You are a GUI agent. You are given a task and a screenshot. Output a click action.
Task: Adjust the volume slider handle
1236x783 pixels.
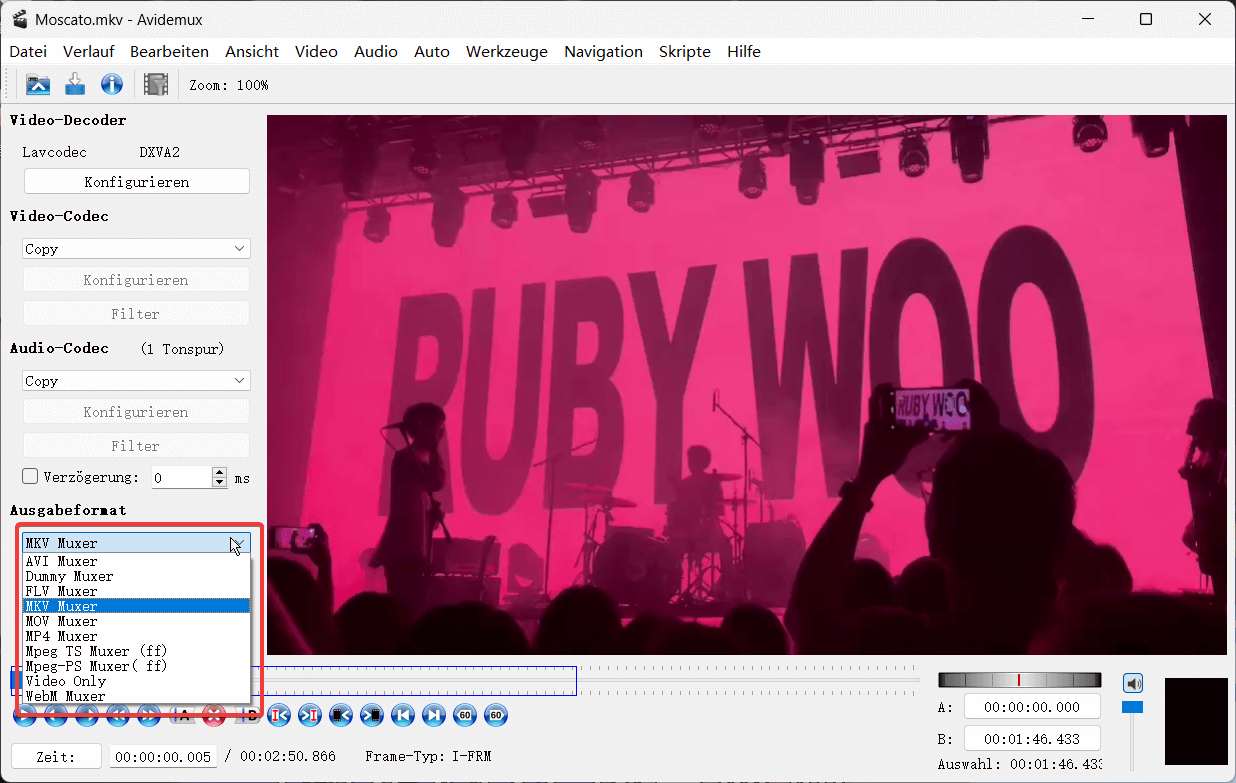[x=1132, y=707]
